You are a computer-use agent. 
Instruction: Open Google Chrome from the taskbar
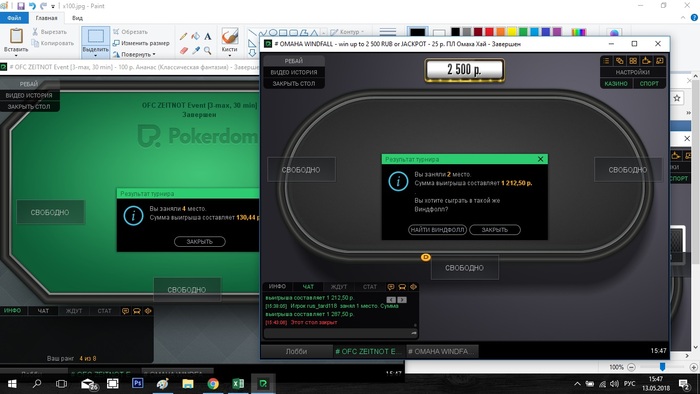pos(213,383)
